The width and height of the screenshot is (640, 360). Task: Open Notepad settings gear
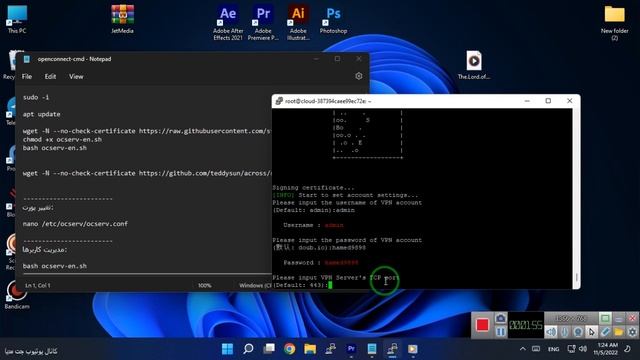point(359,76)
